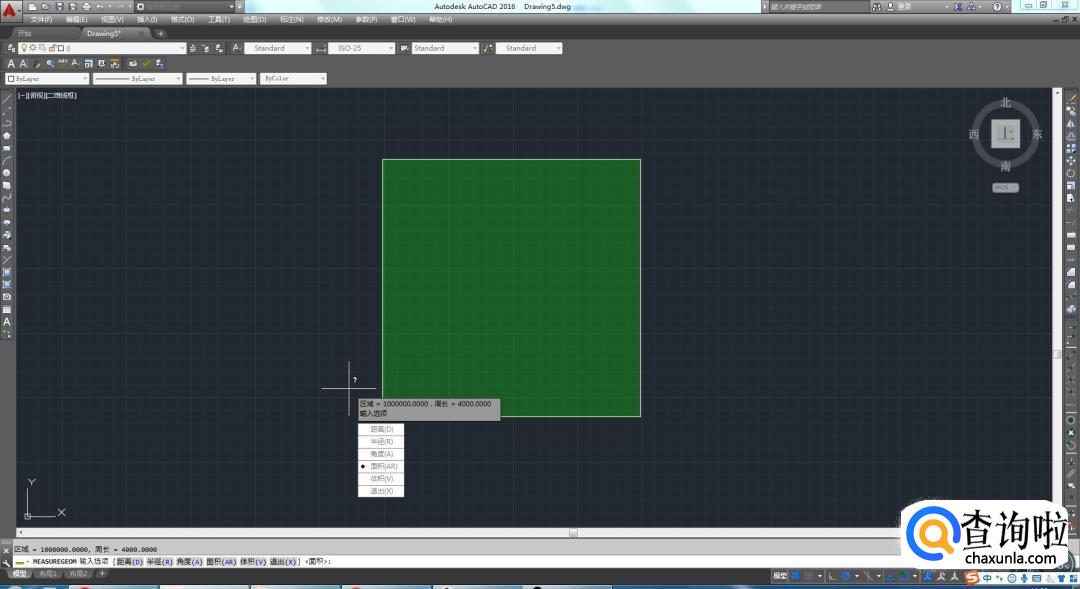Open the ByColor plot style dropdown
1080x589 pixels.
click(322, 78)
